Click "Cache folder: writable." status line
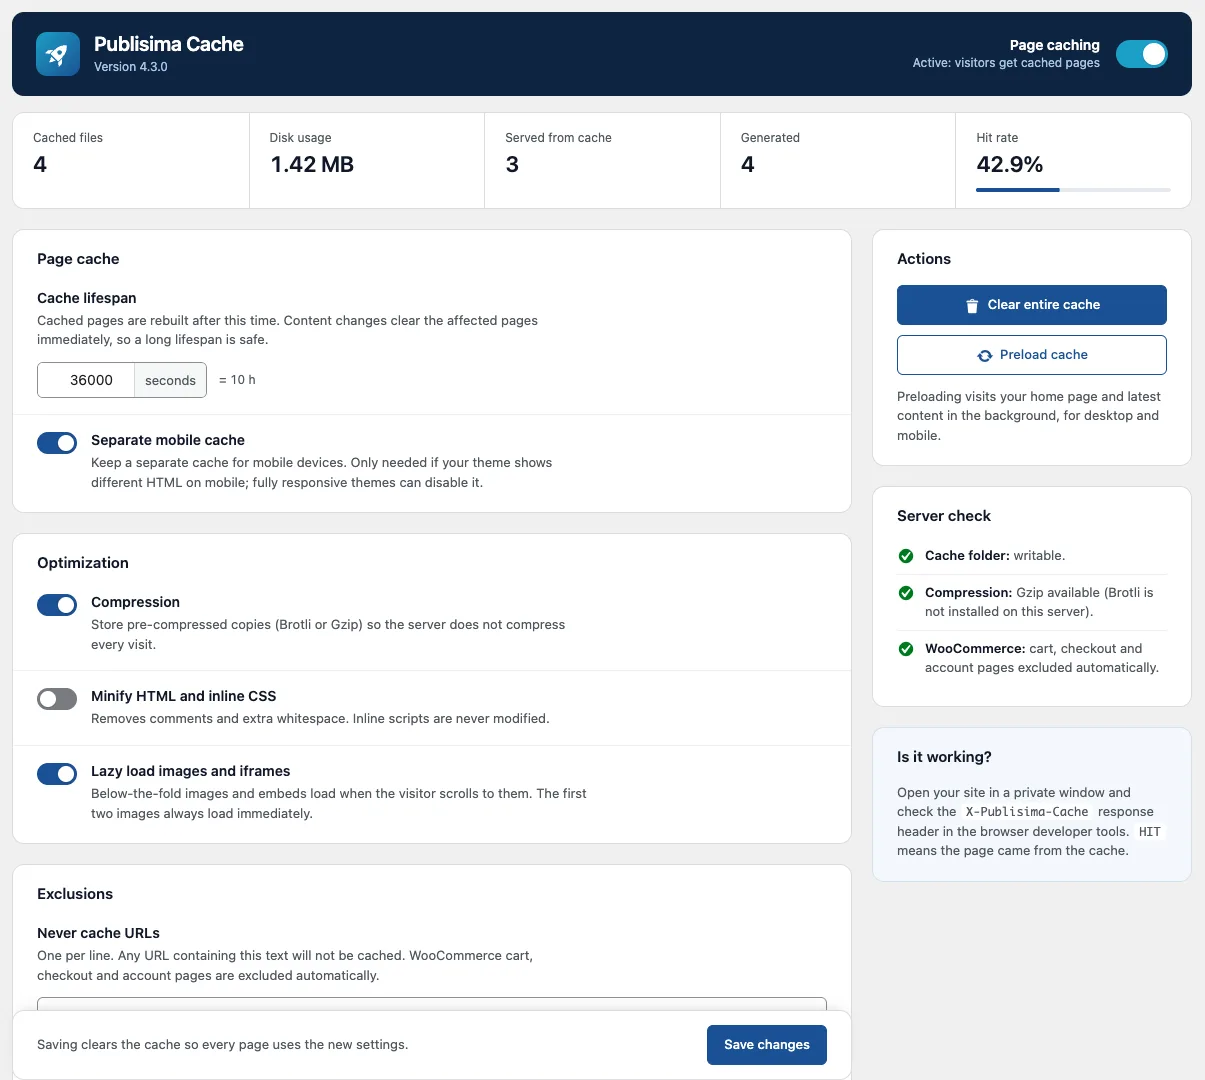This screenshot has width=1205, height=1080. pos(995,556)
